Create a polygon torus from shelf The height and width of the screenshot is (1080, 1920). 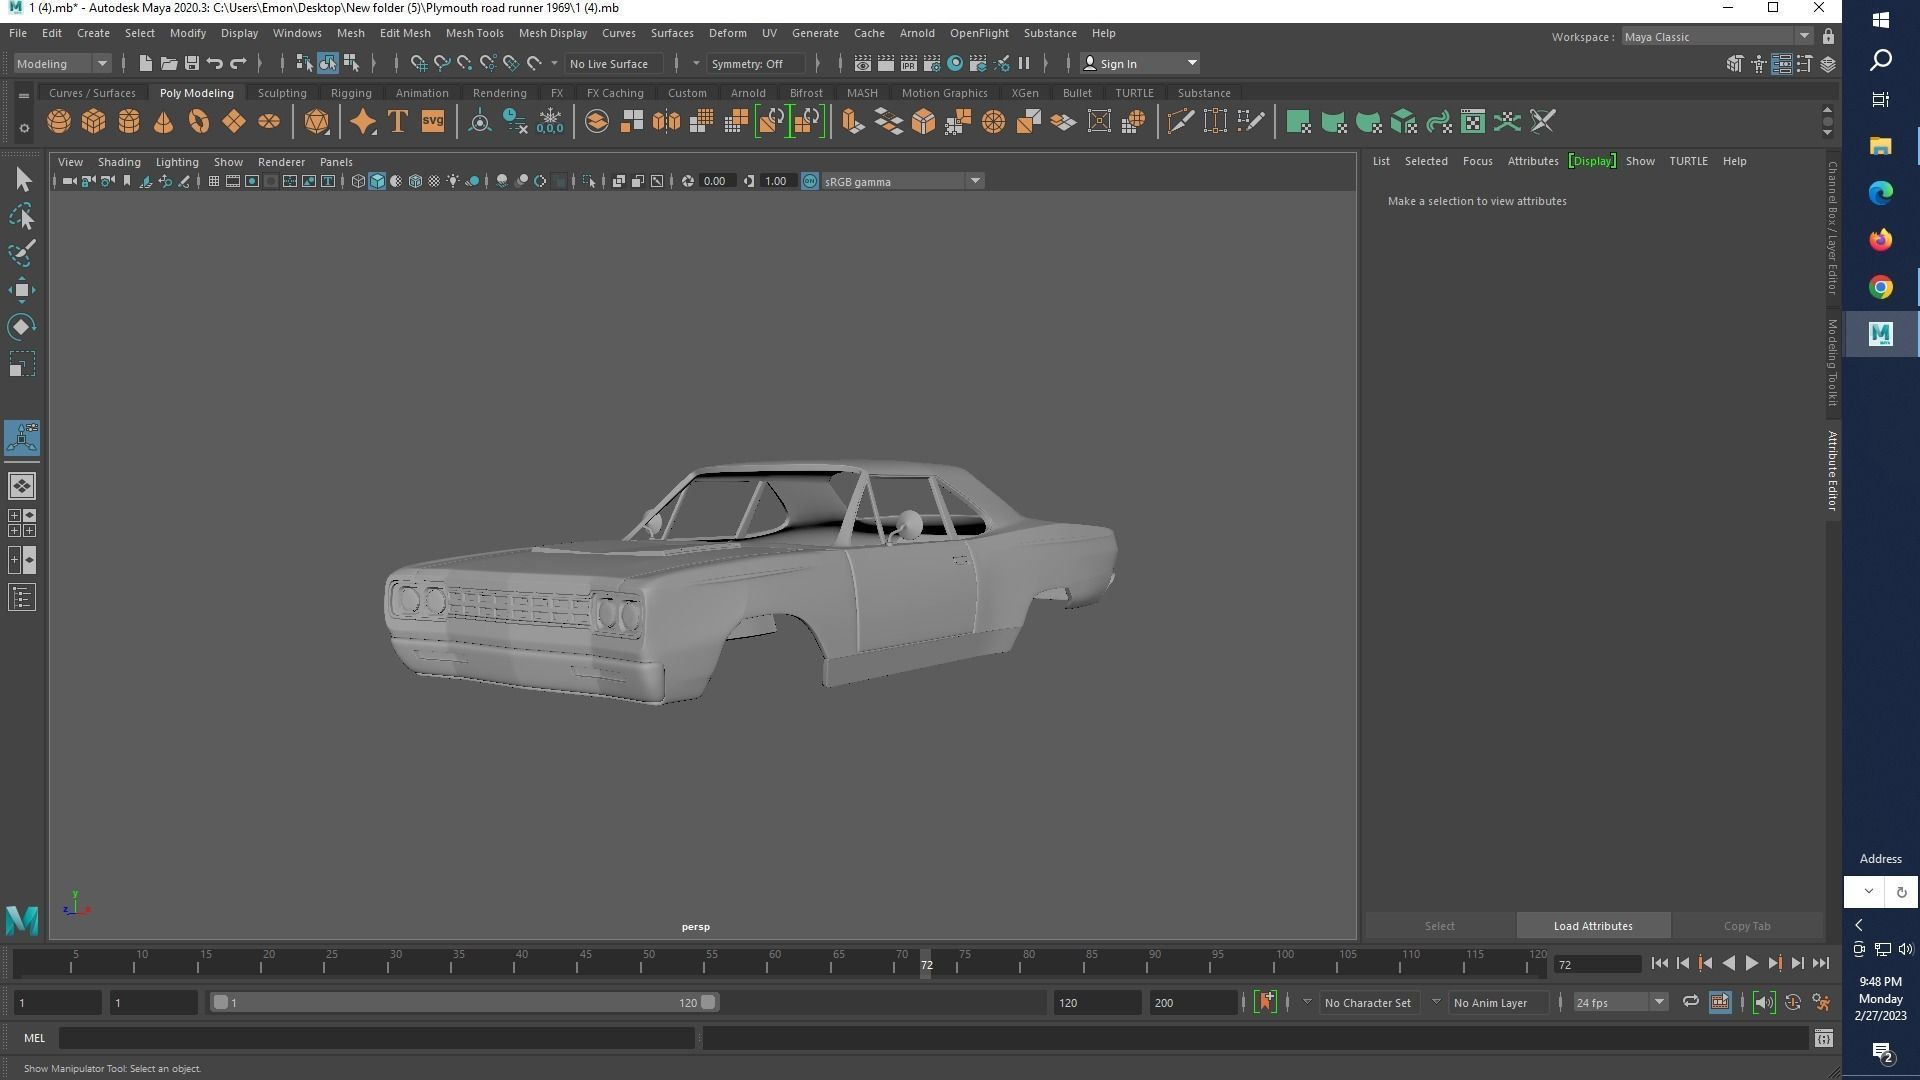point(199,122)
